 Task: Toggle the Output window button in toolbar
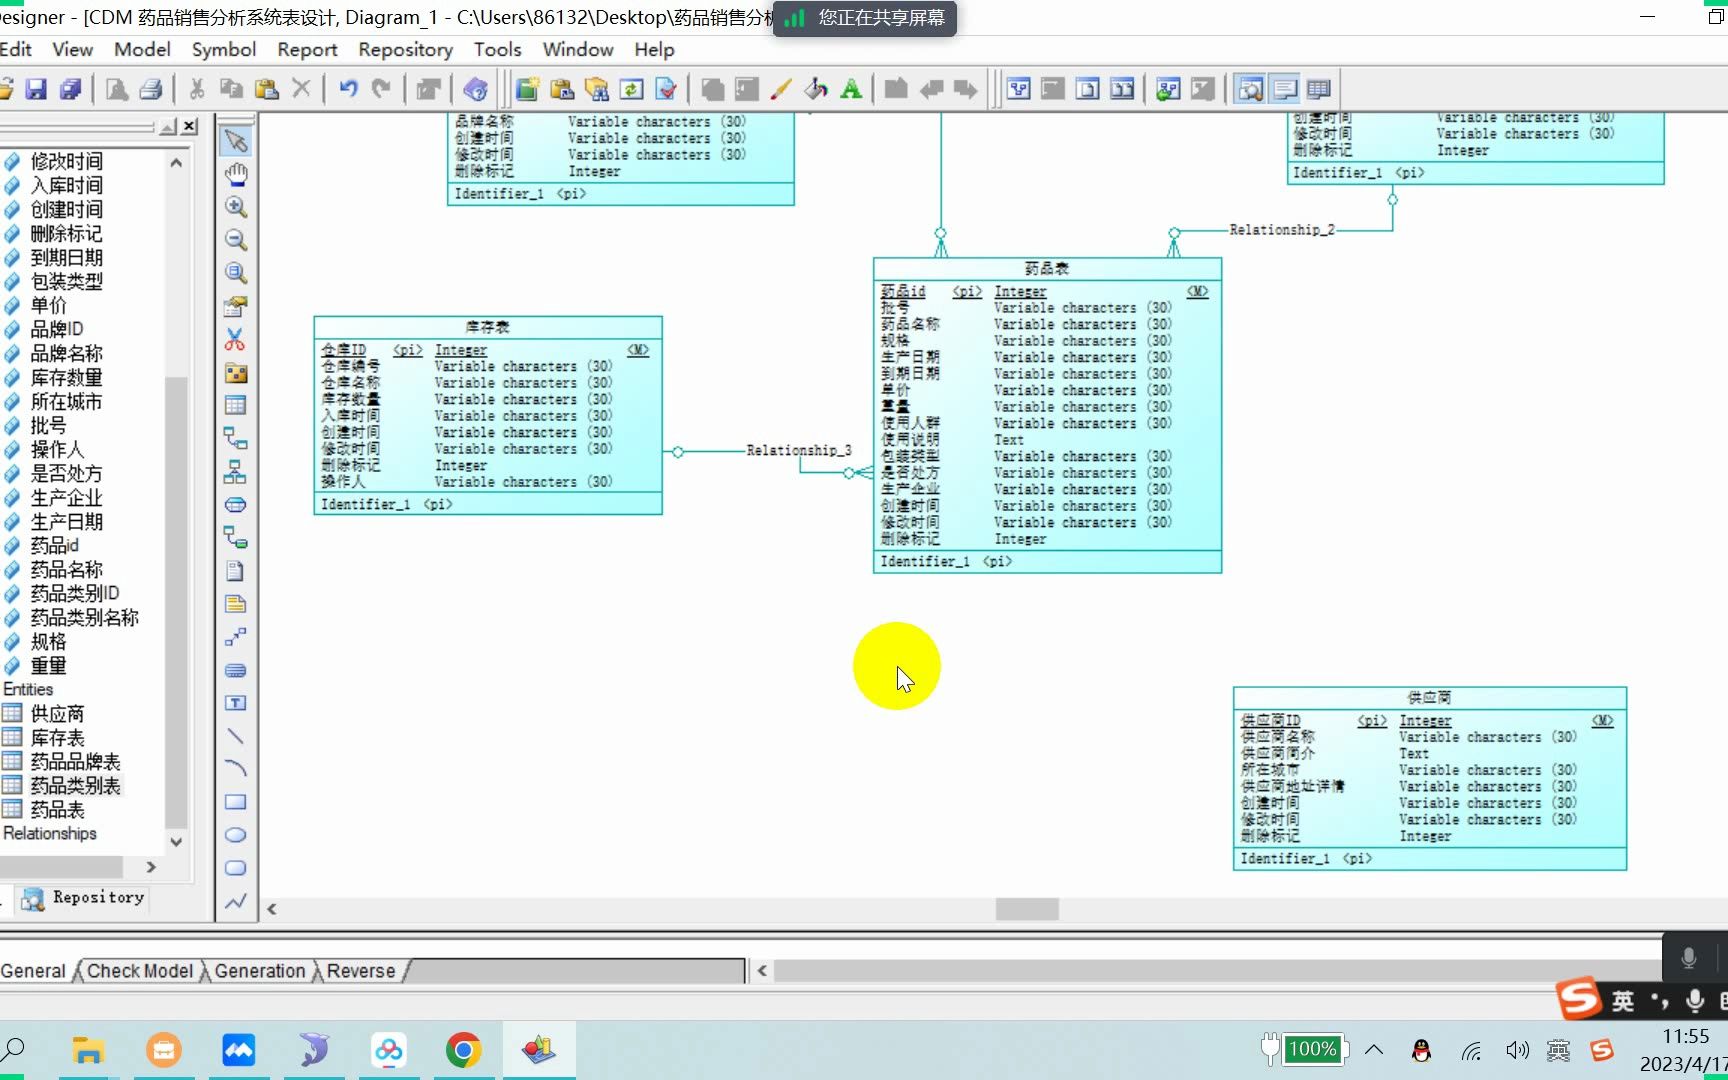(1284, 89)
